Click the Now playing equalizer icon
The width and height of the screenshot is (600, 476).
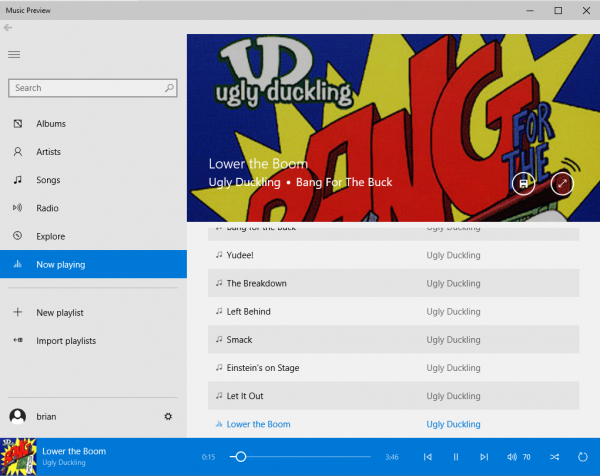coord(18,264)
